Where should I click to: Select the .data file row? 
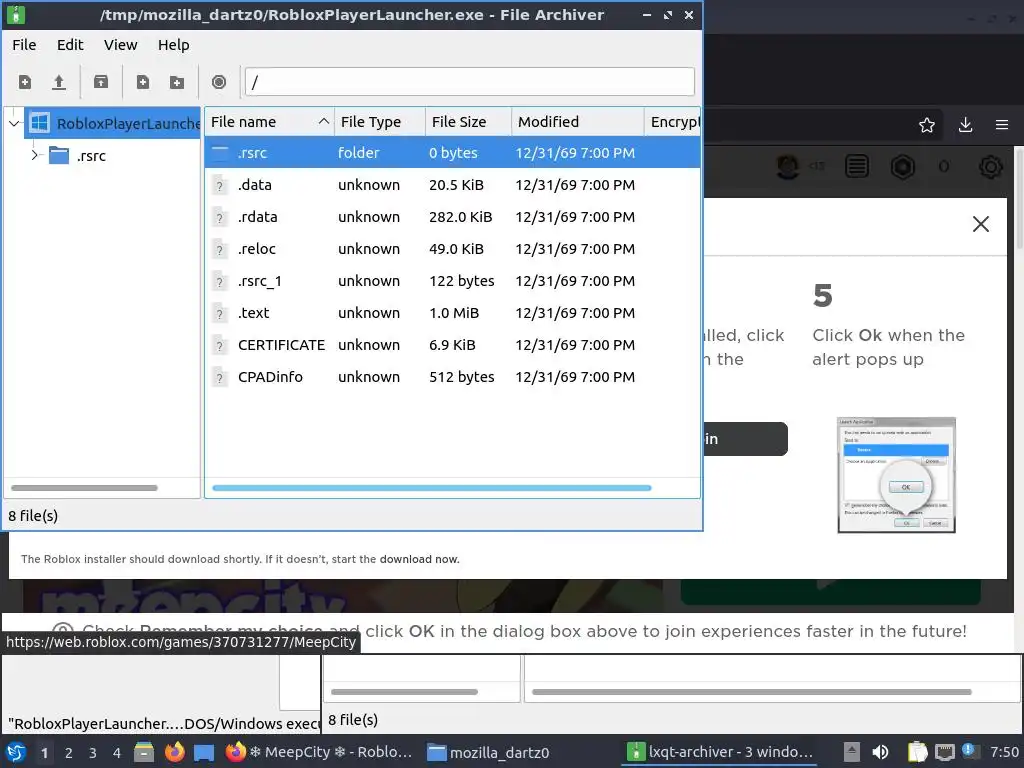(x=453, y=185)
